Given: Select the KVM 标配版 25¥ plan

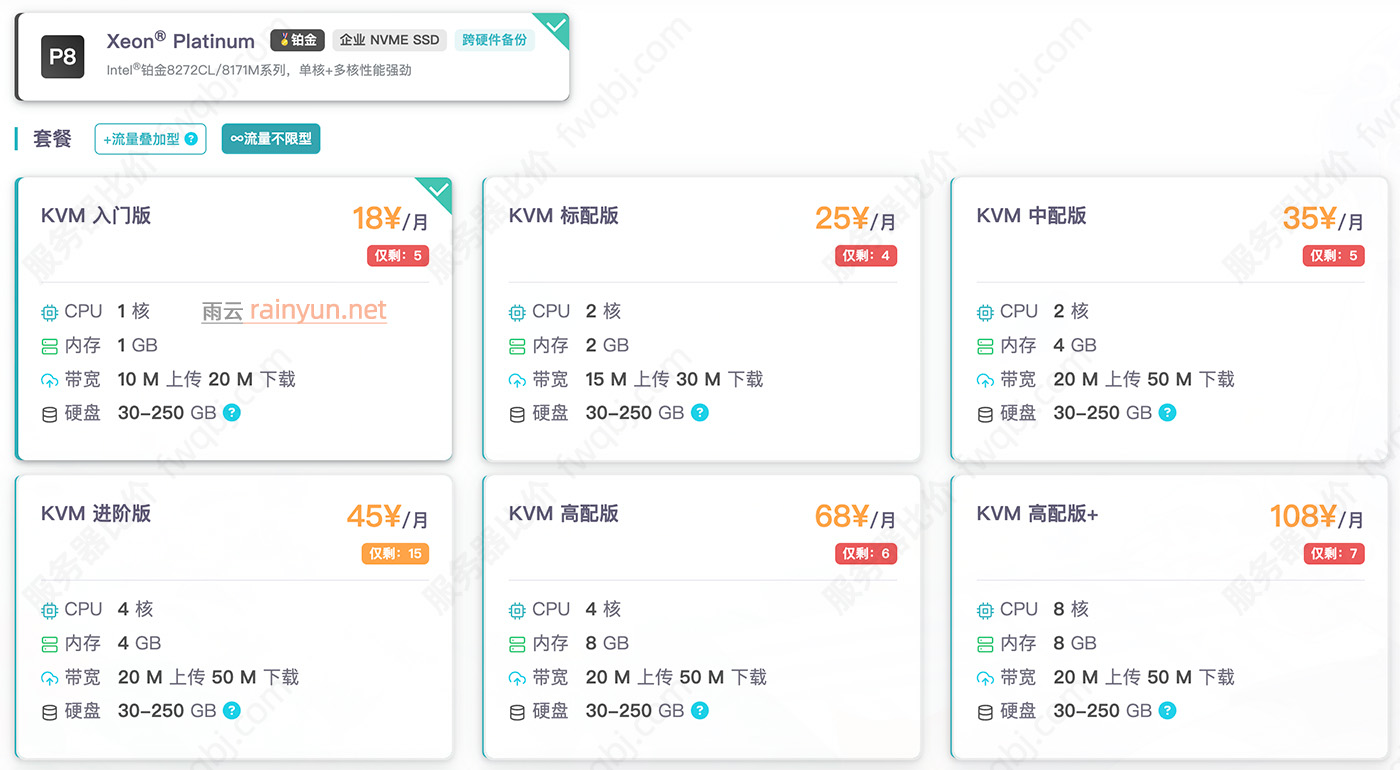Looking at the screenshot, I should 702,319.
